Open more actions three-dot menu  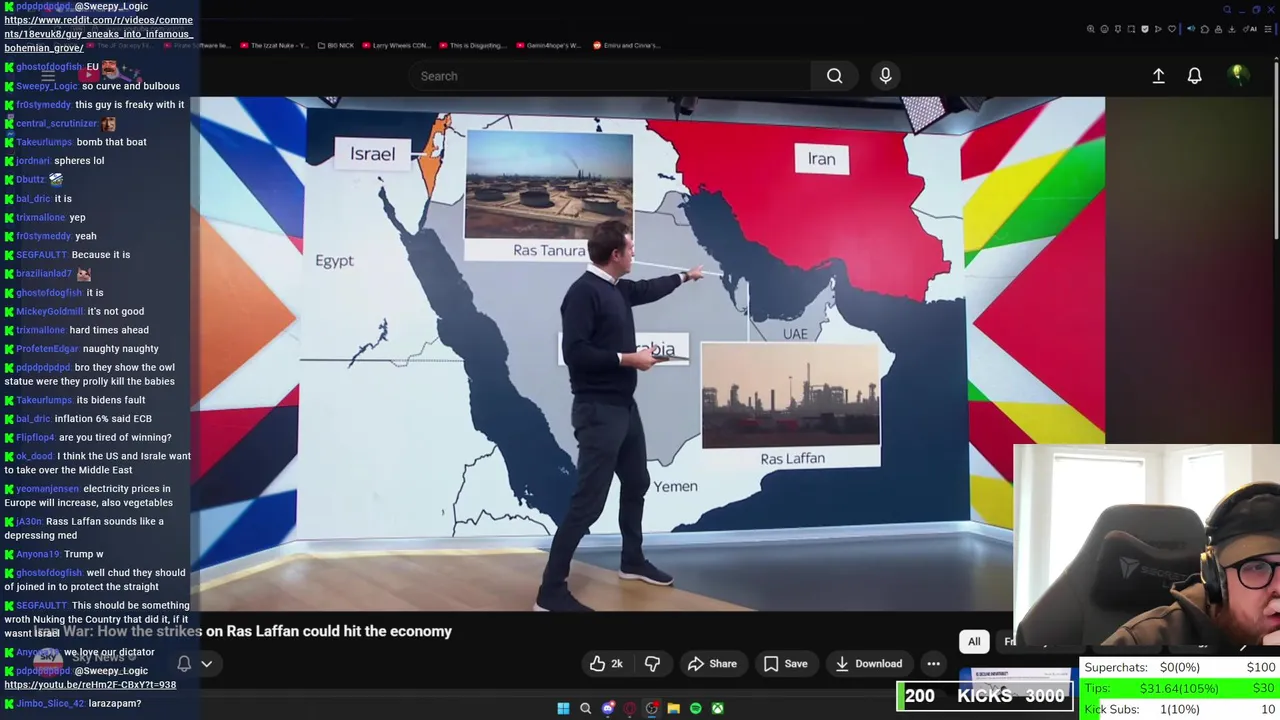click(933, 663)
